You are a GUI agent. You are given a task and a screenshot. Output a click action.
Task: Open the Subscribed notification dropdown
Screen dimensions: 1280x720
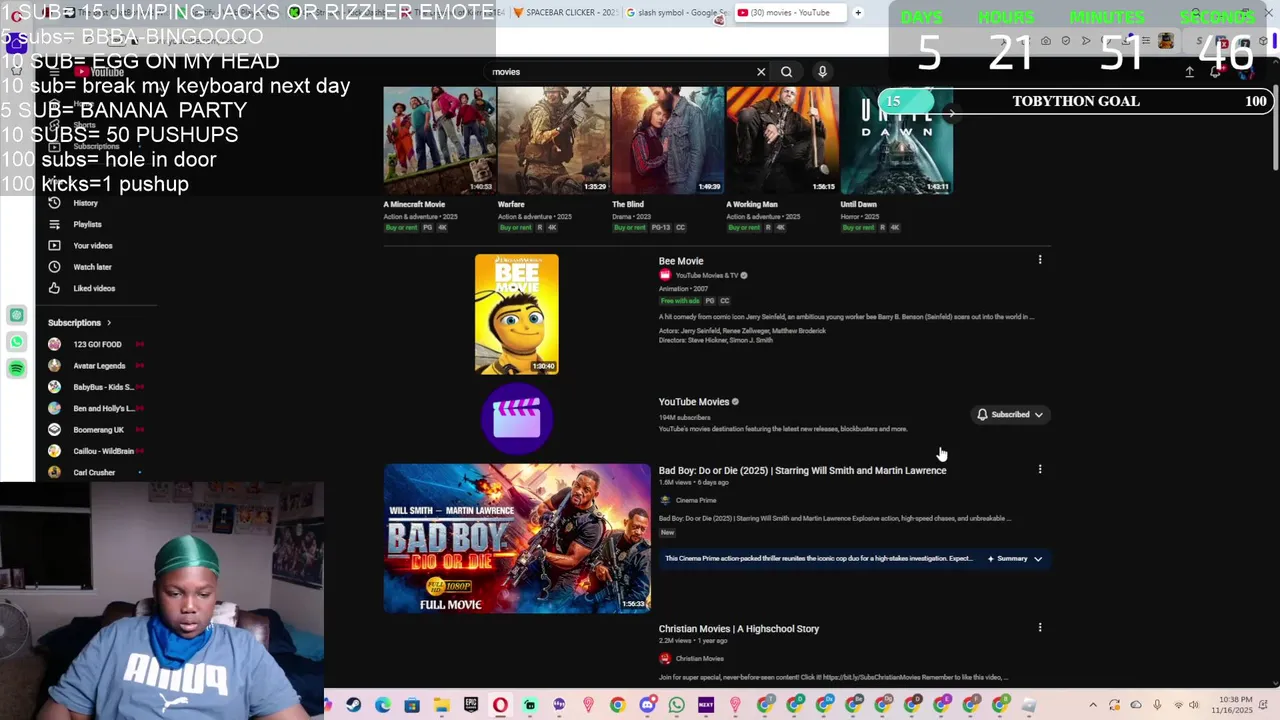[x=1010, y=415]
